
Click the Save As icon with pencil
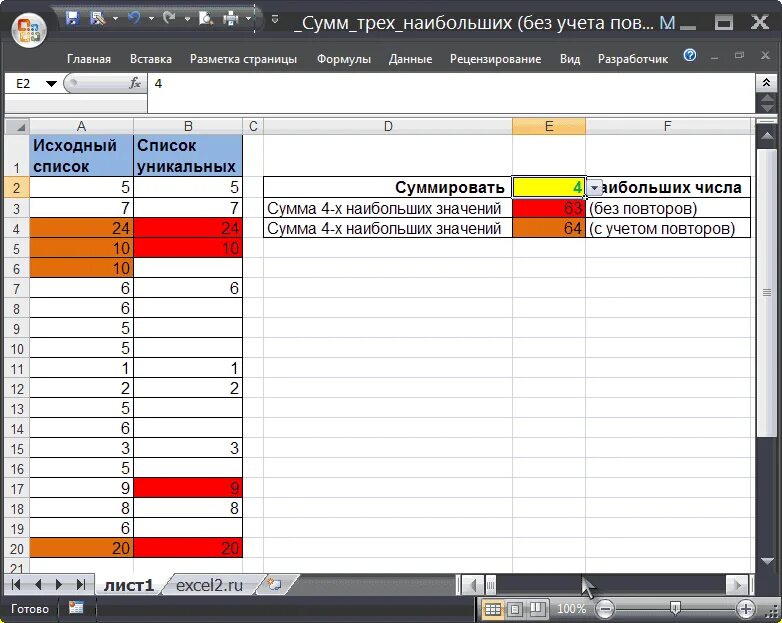[97, 19]
